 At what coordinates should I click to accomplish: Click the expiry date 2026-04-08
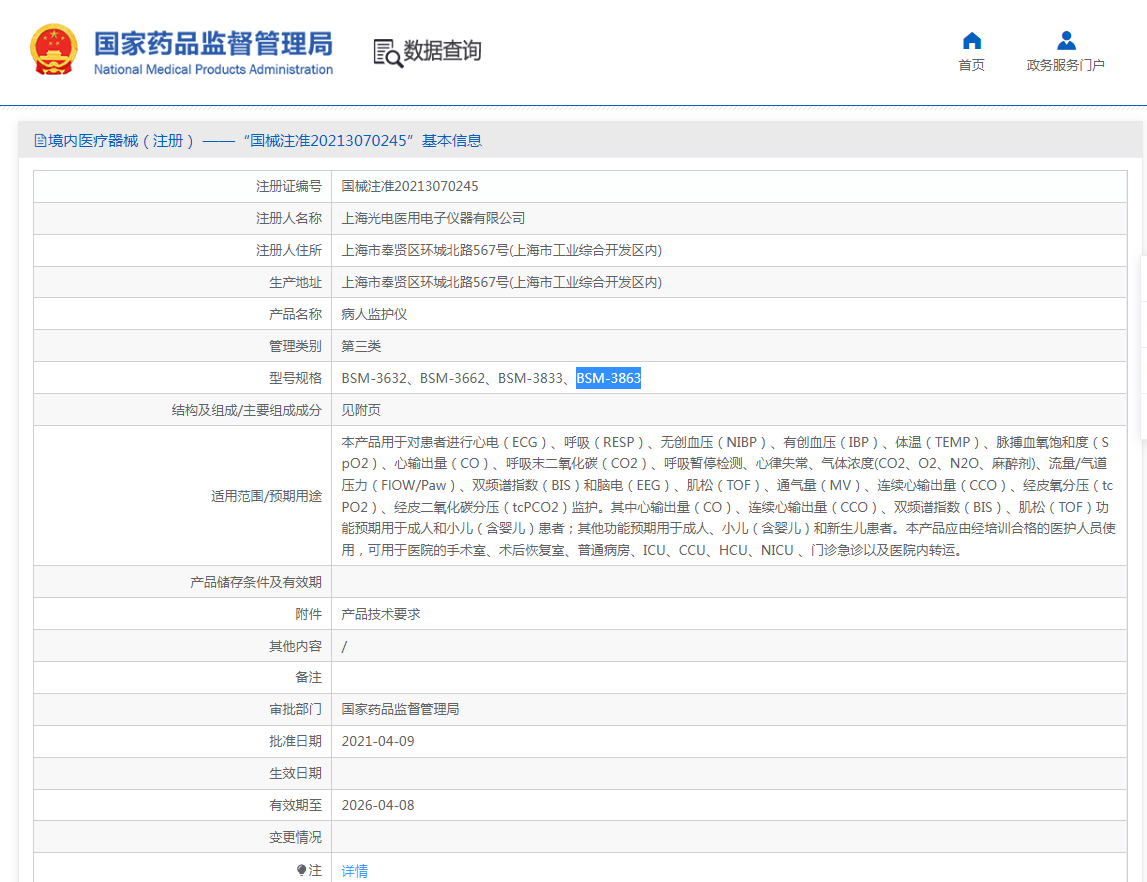pyautogui.click(x=378, y=805)
